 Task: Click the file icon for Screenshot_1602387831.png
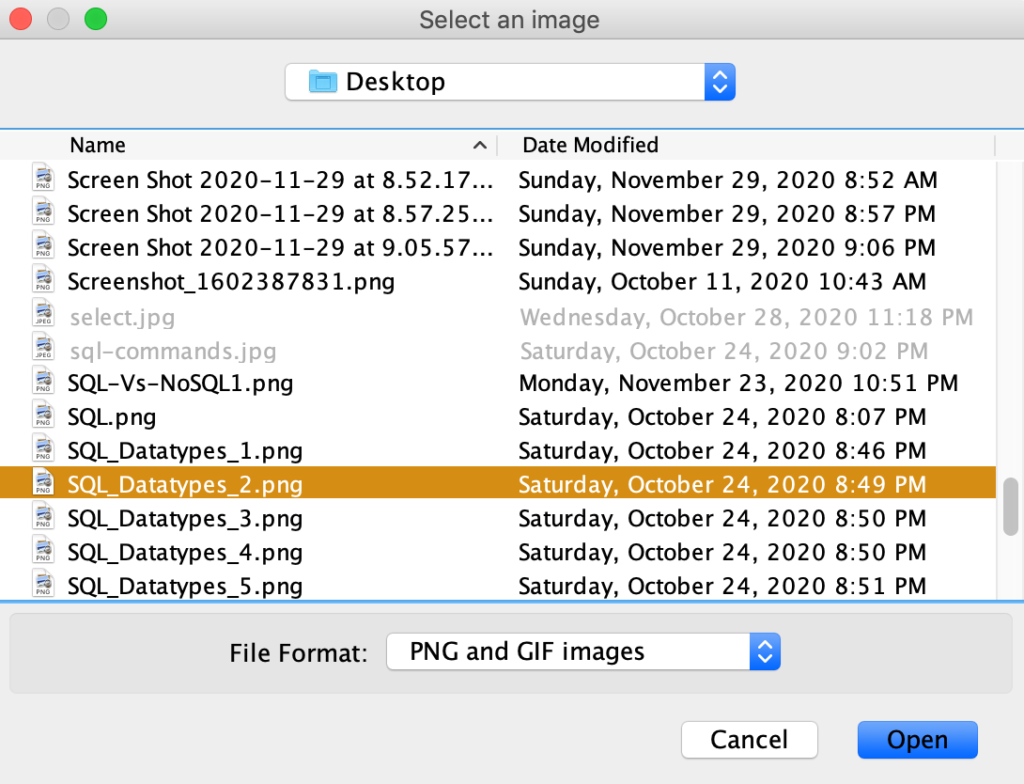coord(43,282)
